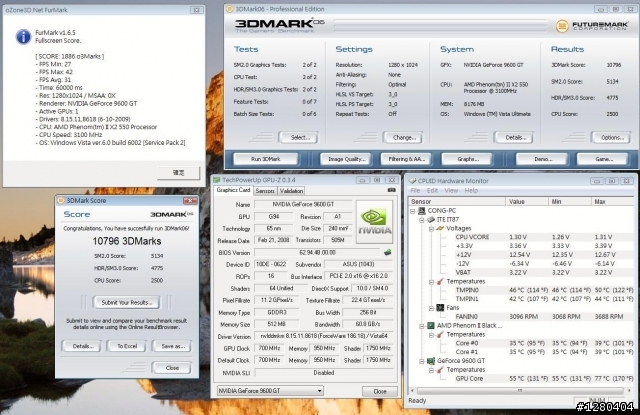Click the thermometer icon under GeForce 9600 GT
This screenshot has width=640, height=415.
pyautogui.click(x=440, y=370)
